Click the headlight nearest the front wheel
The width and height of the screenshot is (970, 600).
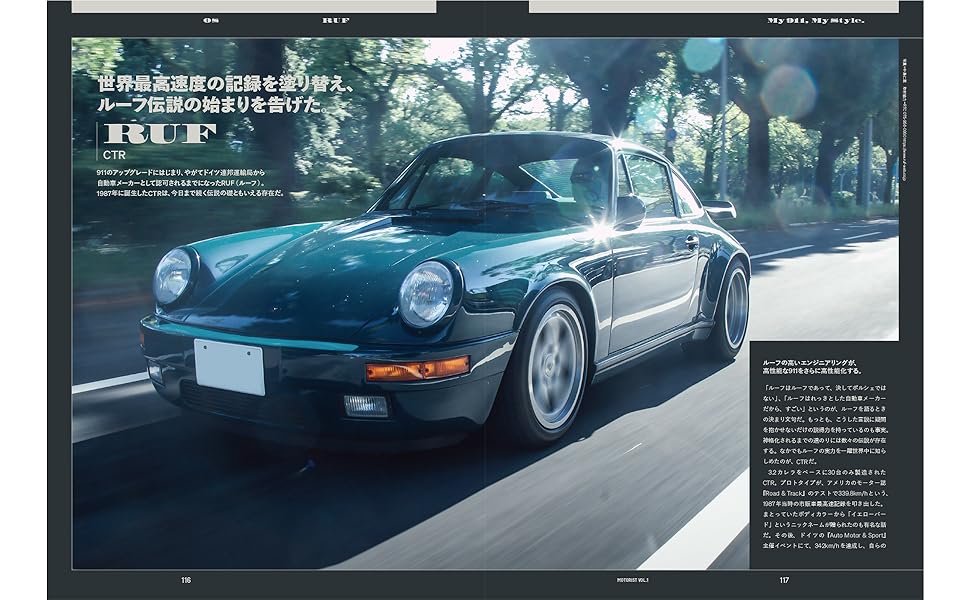point(426,294)
